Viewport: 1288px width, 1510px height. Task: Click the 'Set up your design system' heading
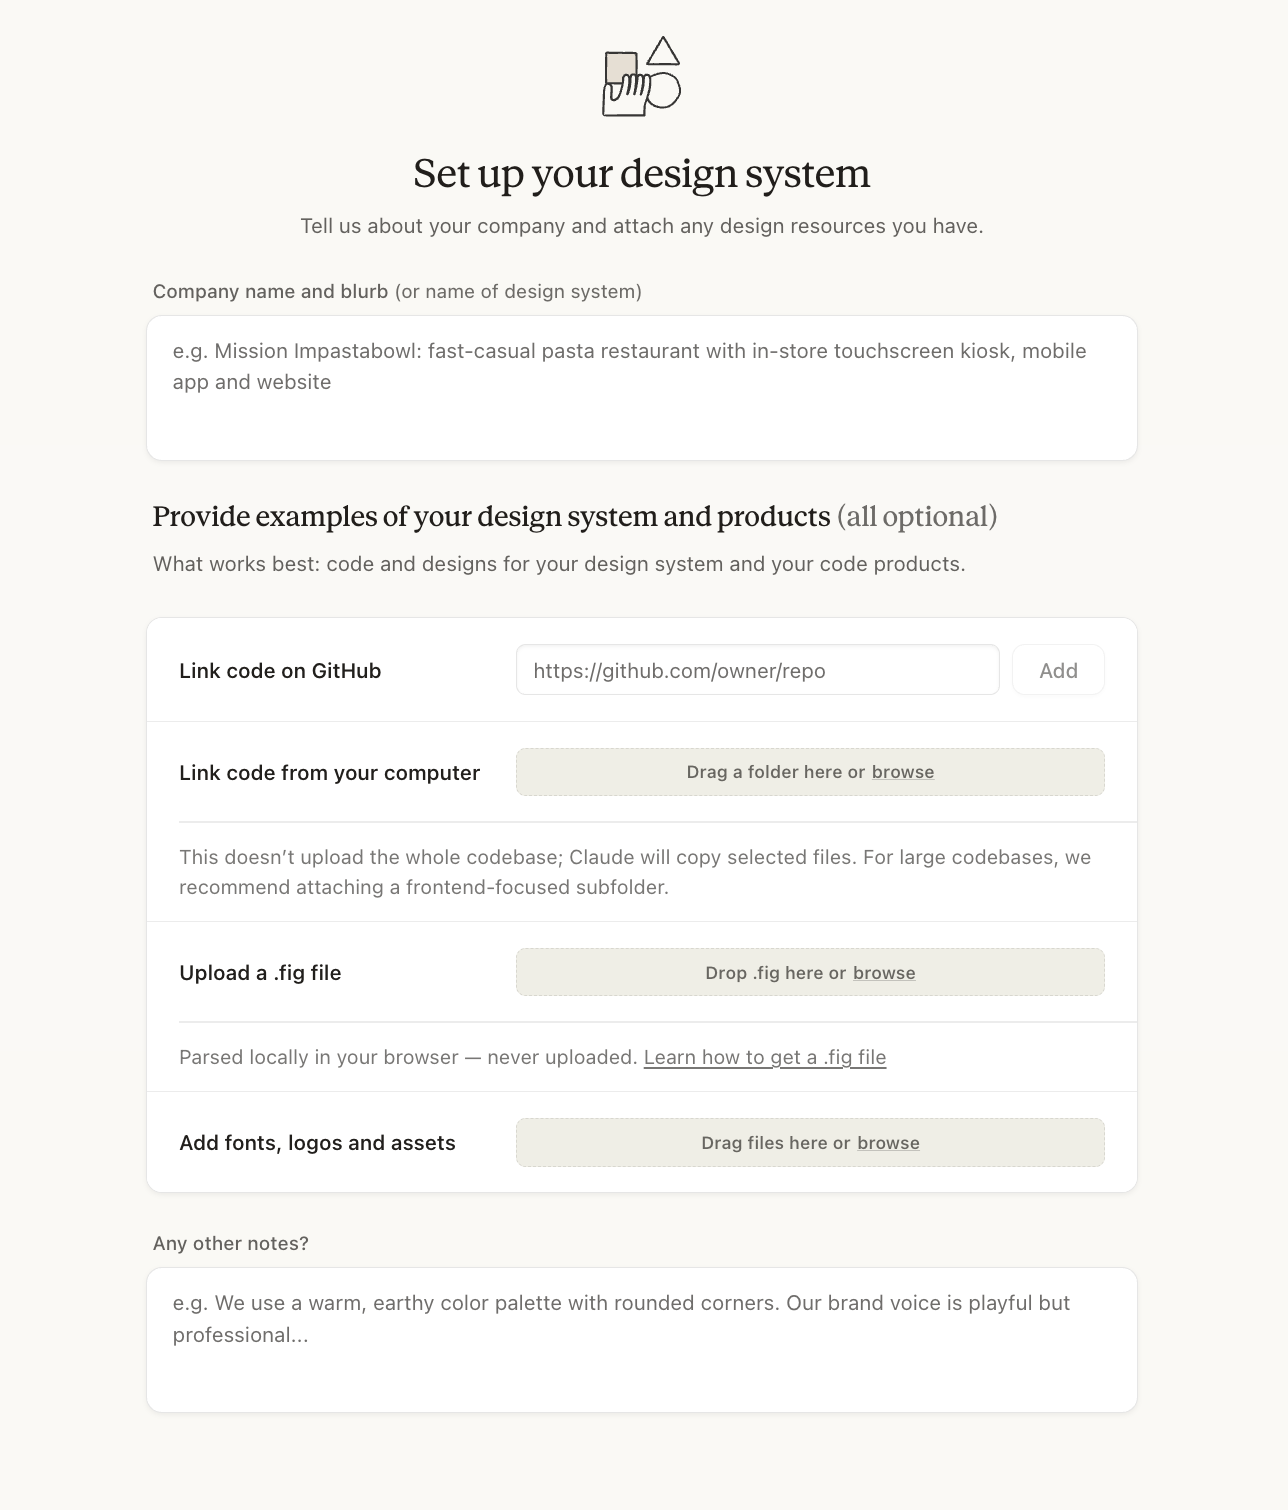[x=641, y=173]
